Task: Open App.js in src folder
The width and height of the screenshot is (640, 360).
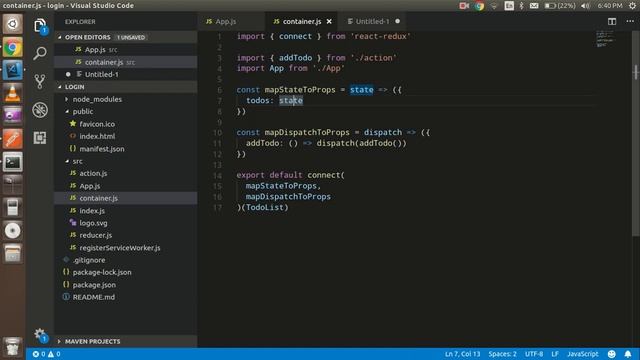Action: (x=126, y=186)
